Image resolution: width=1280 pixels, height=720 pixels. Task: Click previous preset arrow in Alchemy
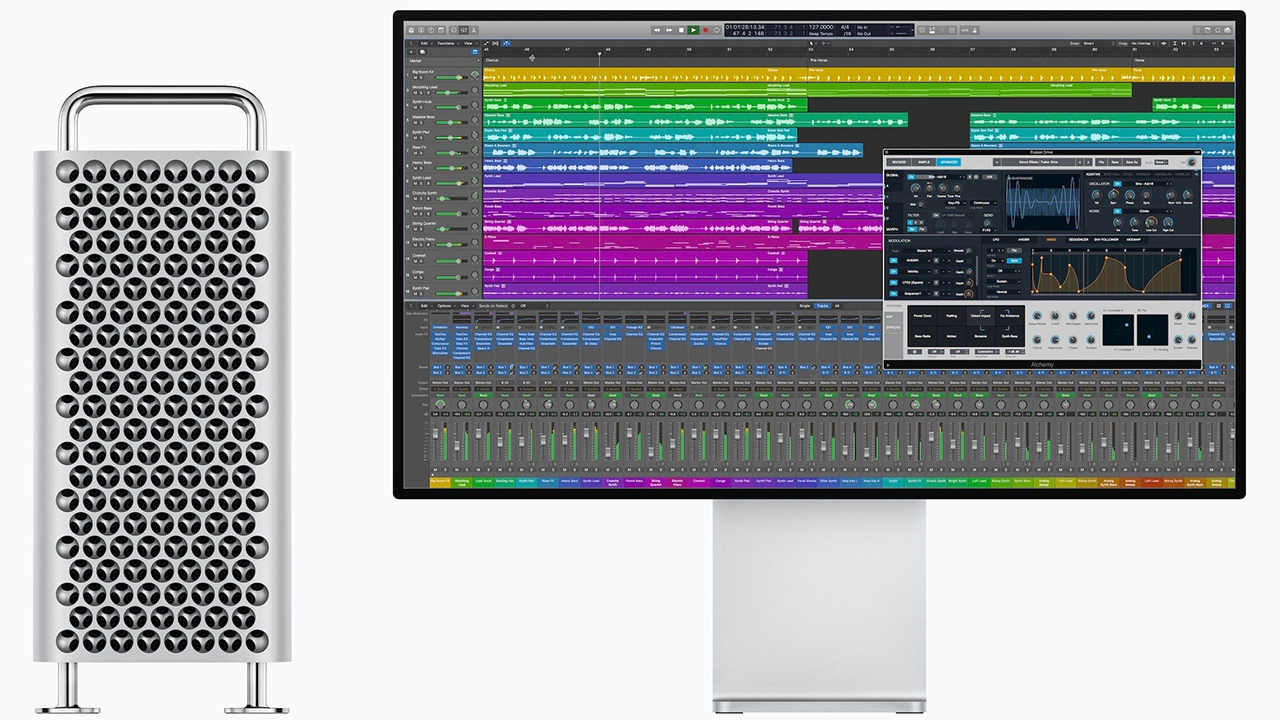pyautogui.click(x=1079, y=162)
